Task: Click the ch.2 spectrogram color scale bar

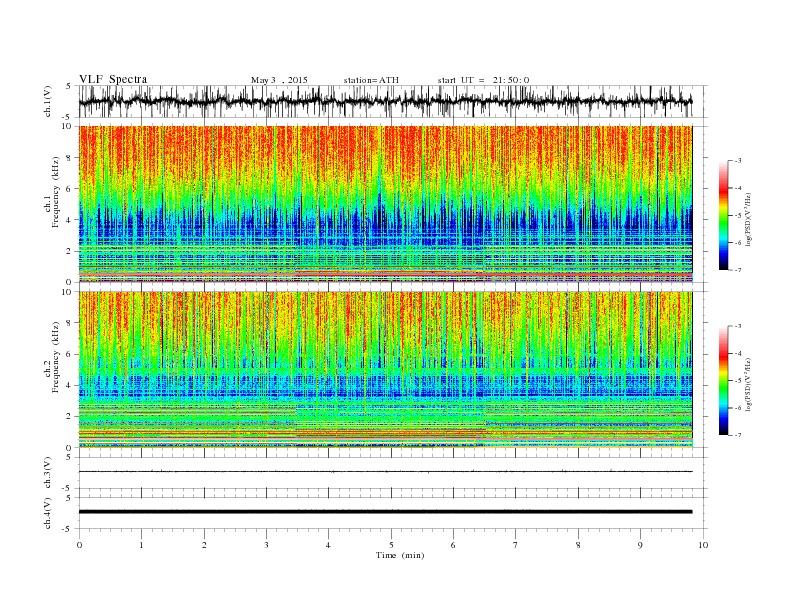Action: coord(723,381)
